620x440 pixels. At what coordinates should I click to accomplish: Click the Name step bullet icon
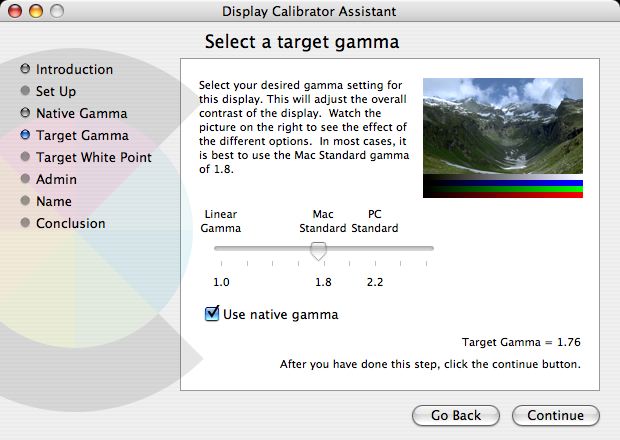tap(25, 200)
